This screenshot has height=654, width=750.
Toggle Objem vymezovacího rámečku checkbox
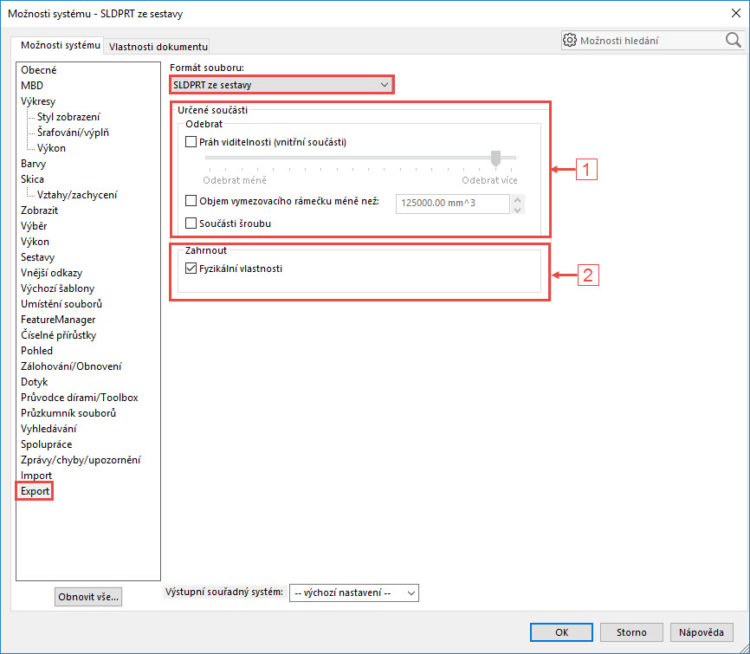coord(191,201)
